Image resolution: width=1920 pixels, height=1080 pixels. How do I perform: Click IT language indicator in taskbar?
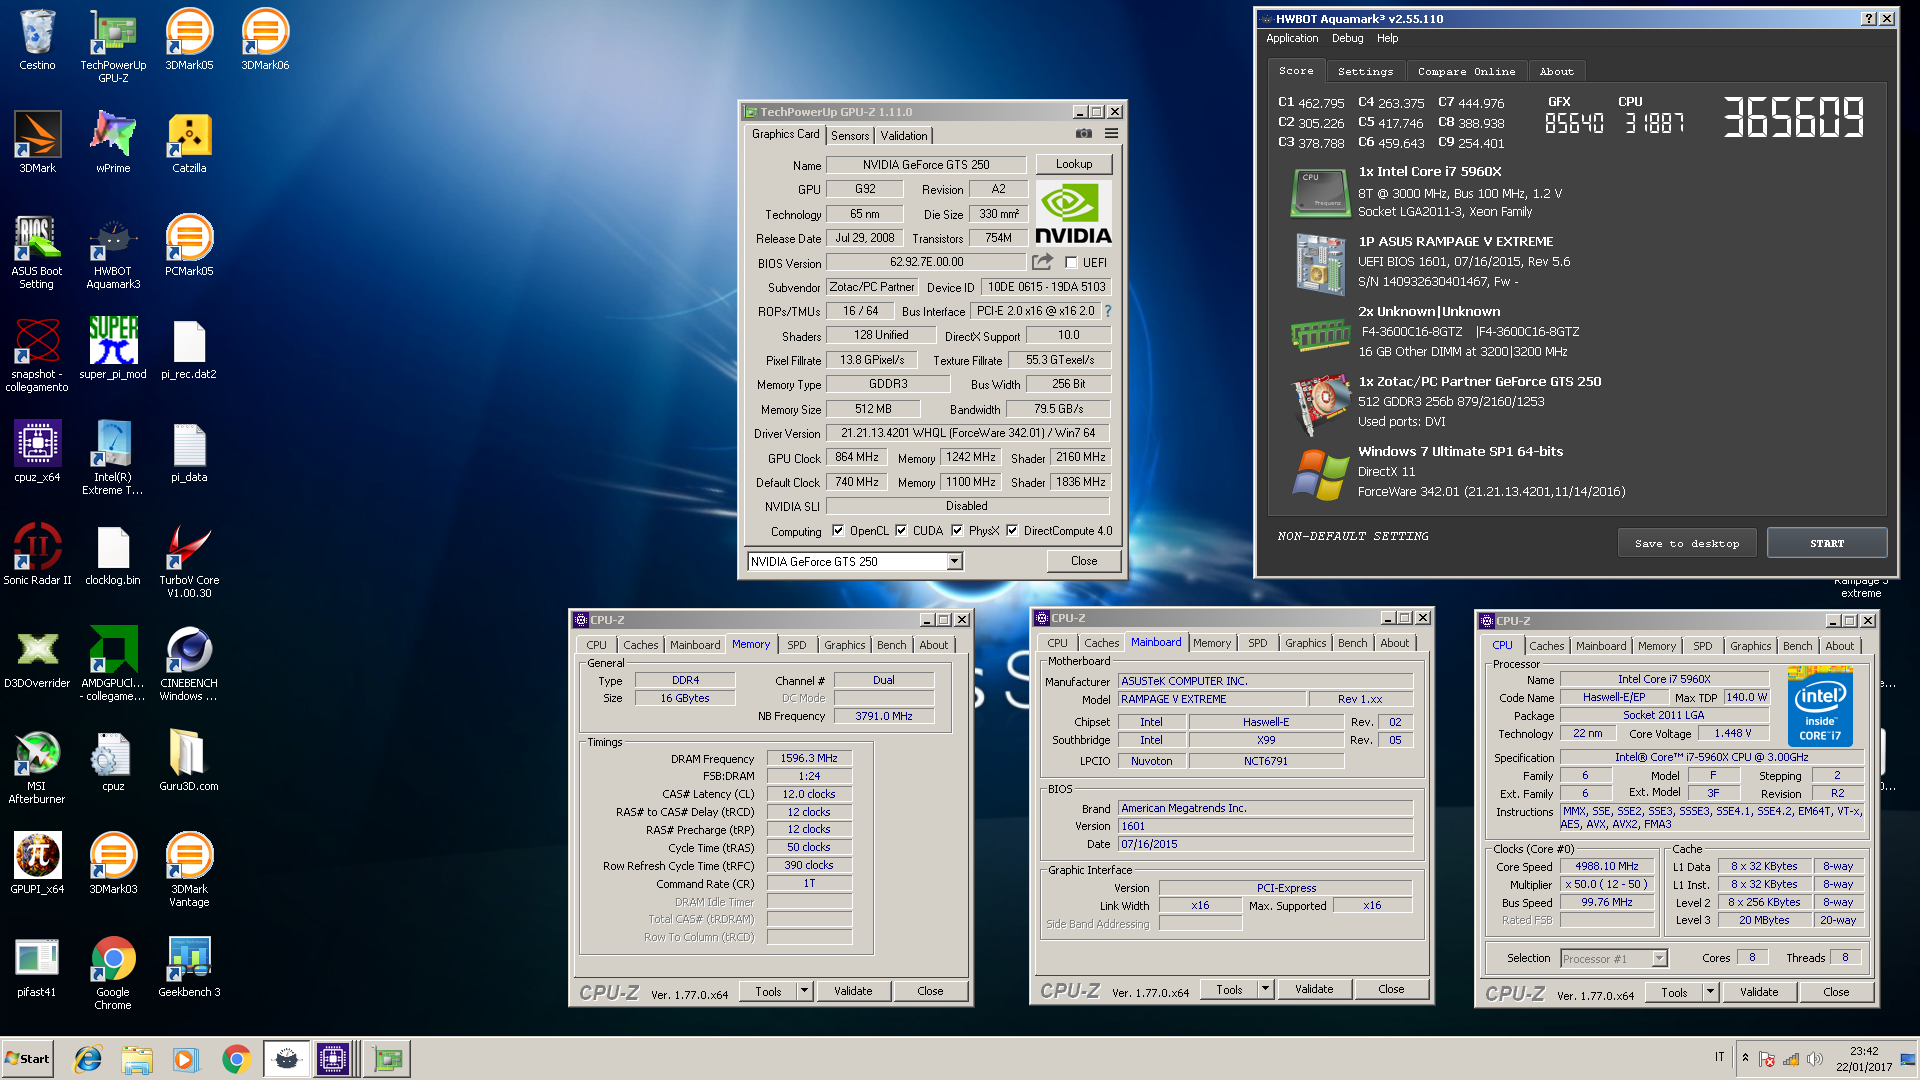pyautogui.click(x=1719, y=1057)
